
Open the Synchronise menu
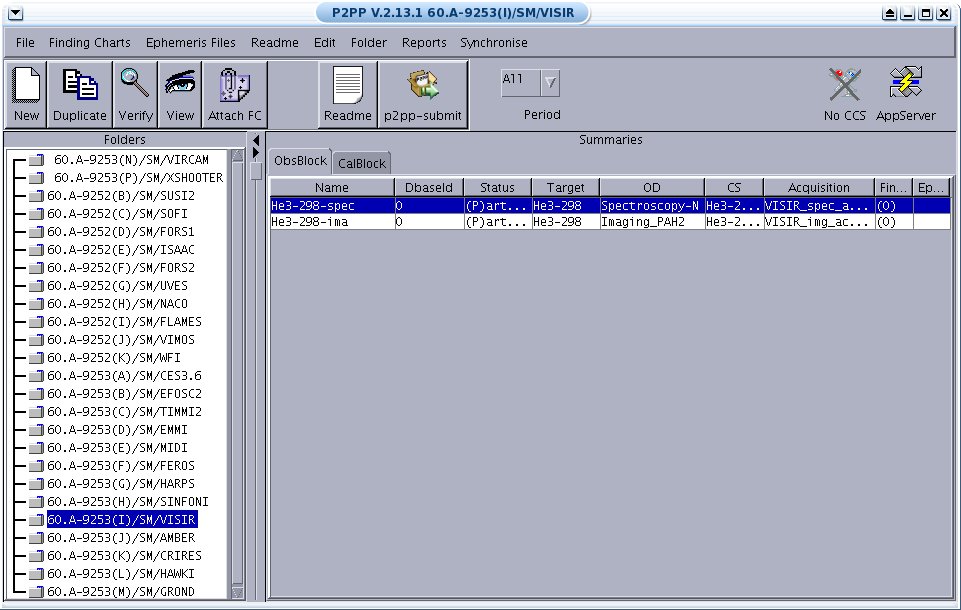pyautogui.click(x=494, y=42)
